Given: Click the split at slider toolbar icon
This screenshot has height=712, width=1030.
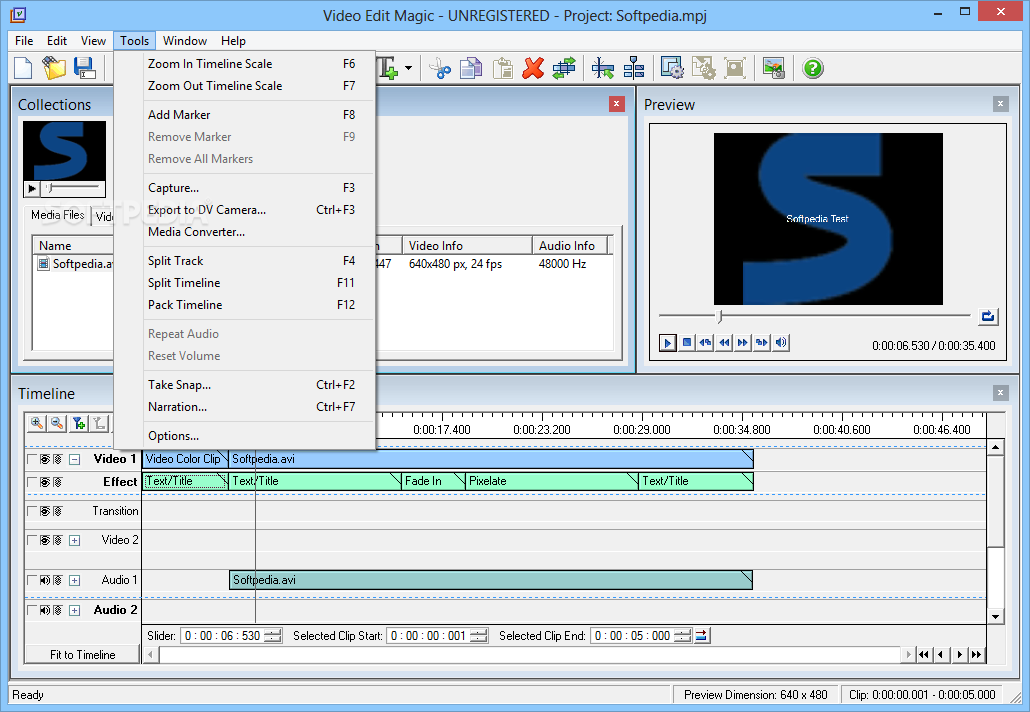Looking at the screenshot, I should click(602, 68).
